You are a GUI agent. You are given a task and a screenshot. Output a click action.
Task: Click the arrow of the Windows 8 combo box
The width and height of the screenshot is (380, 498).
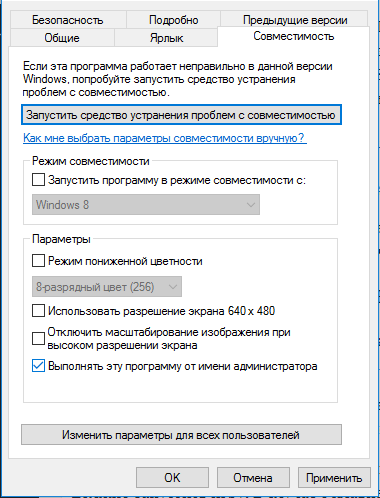pyautogui.click(x=251, y=205)
